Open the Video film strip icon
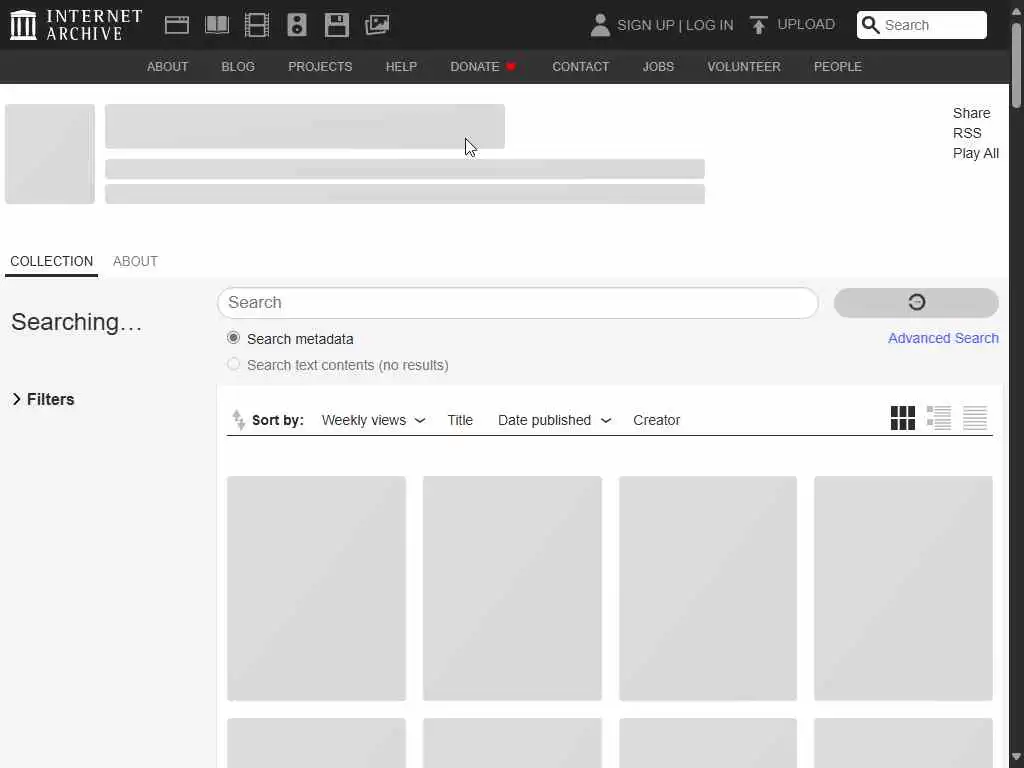Viewport: 1024px width, 768px height. point(257,25)
